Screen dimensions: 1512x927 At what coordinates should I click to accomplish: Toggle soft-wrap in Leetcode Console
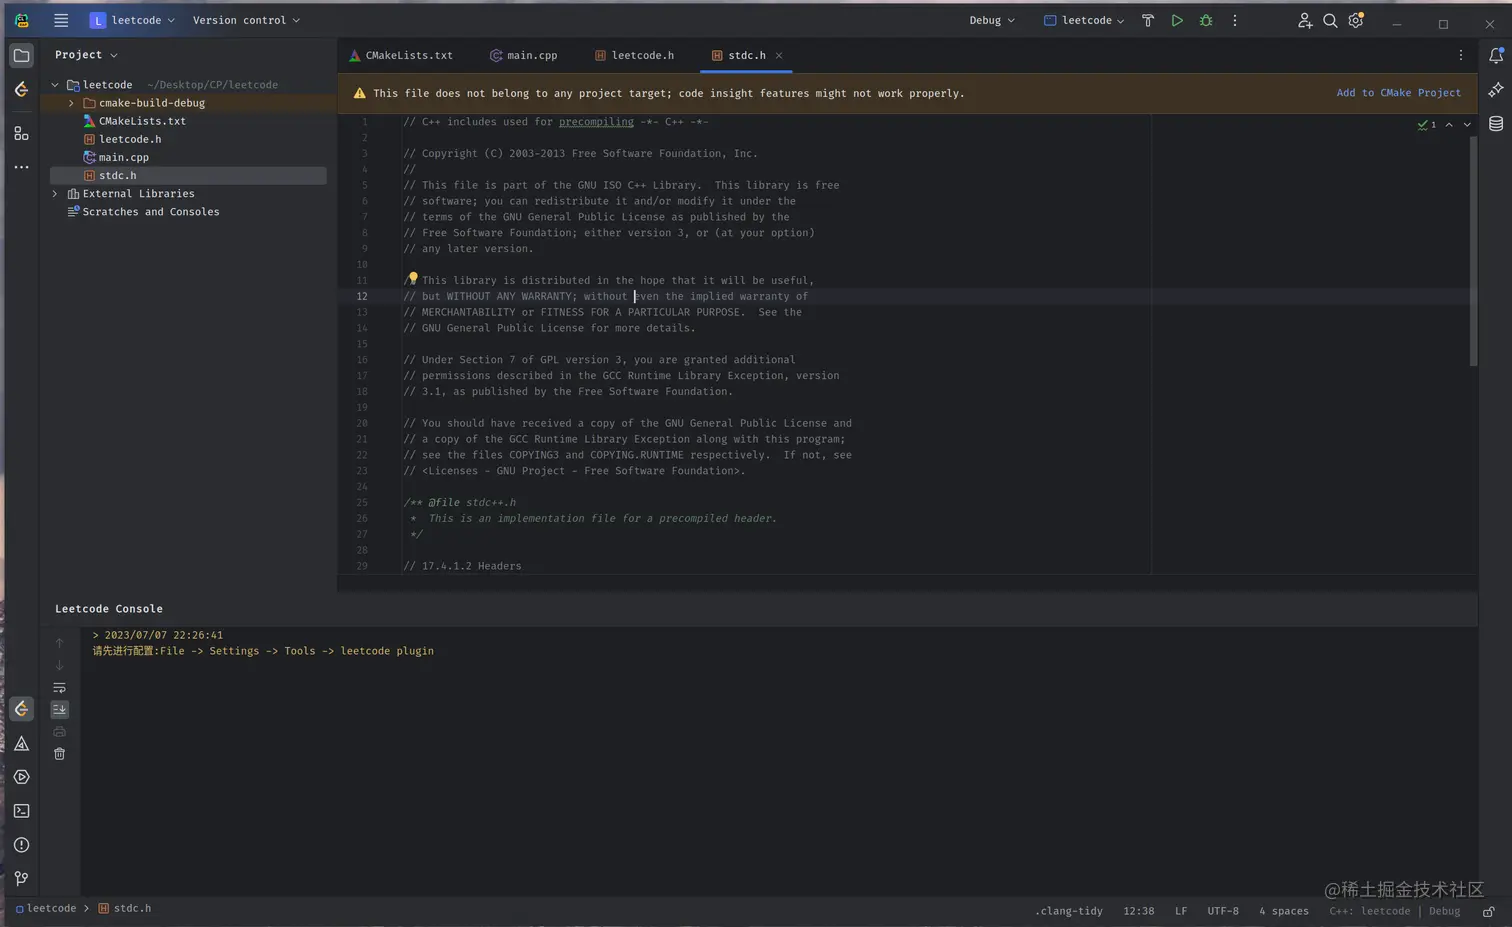[x=59, y=687]
